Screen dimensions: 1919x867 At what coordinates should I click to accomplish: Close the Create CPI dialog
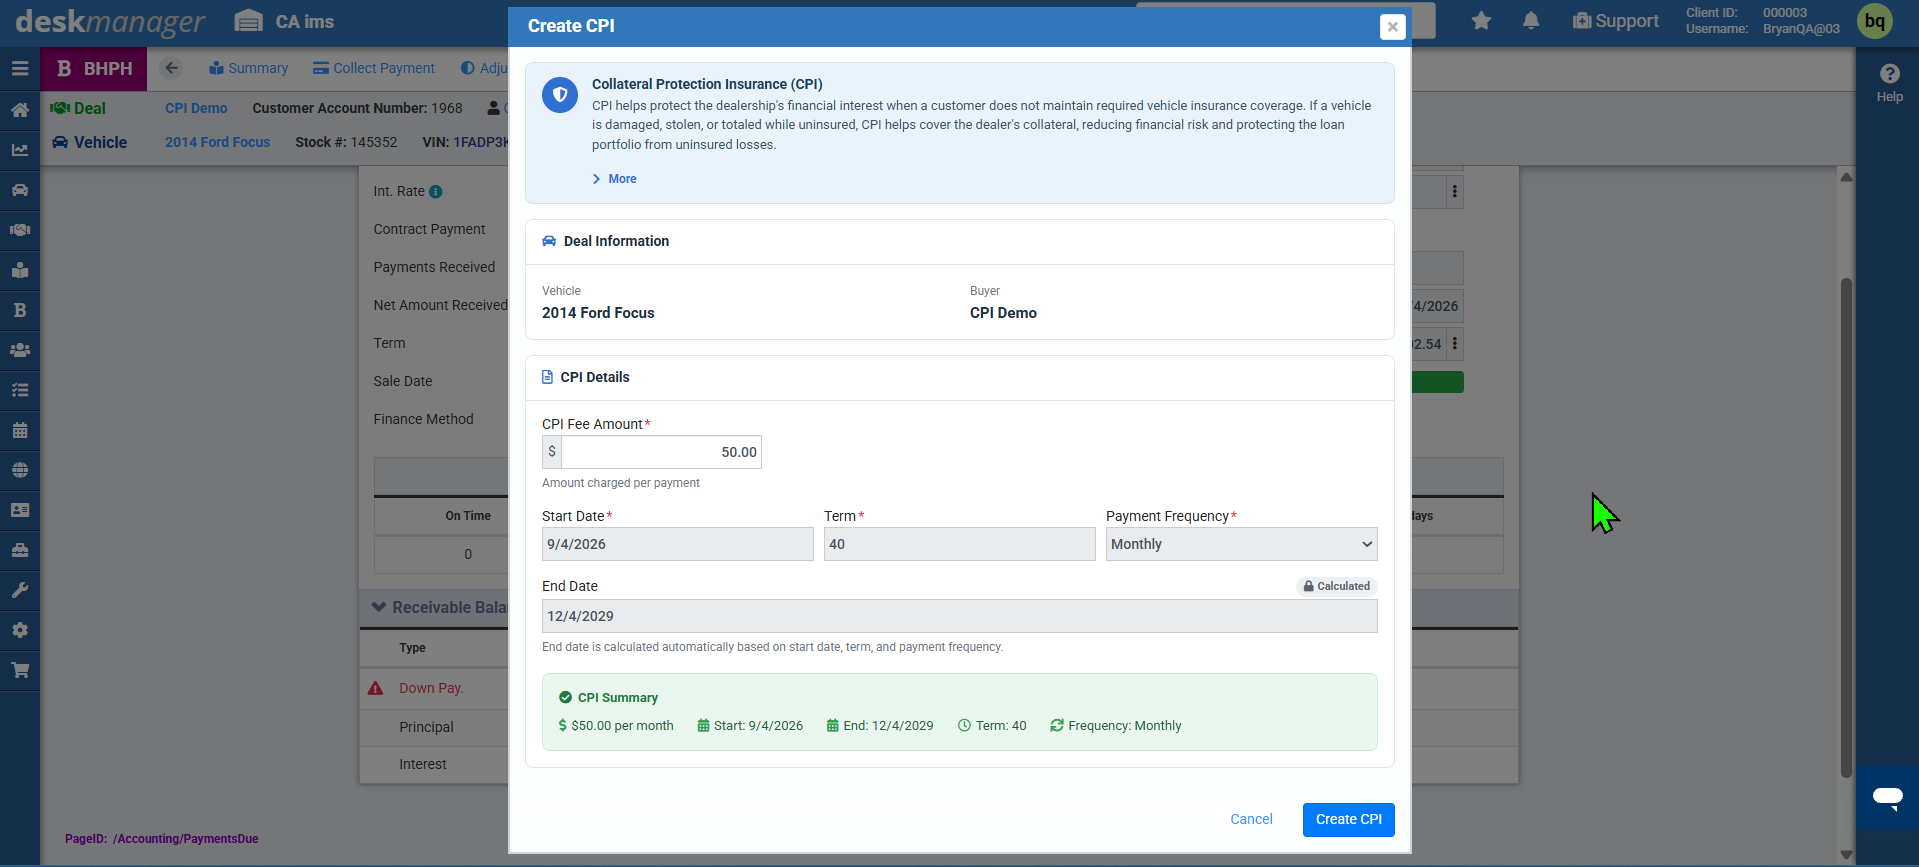point(1392,27)
